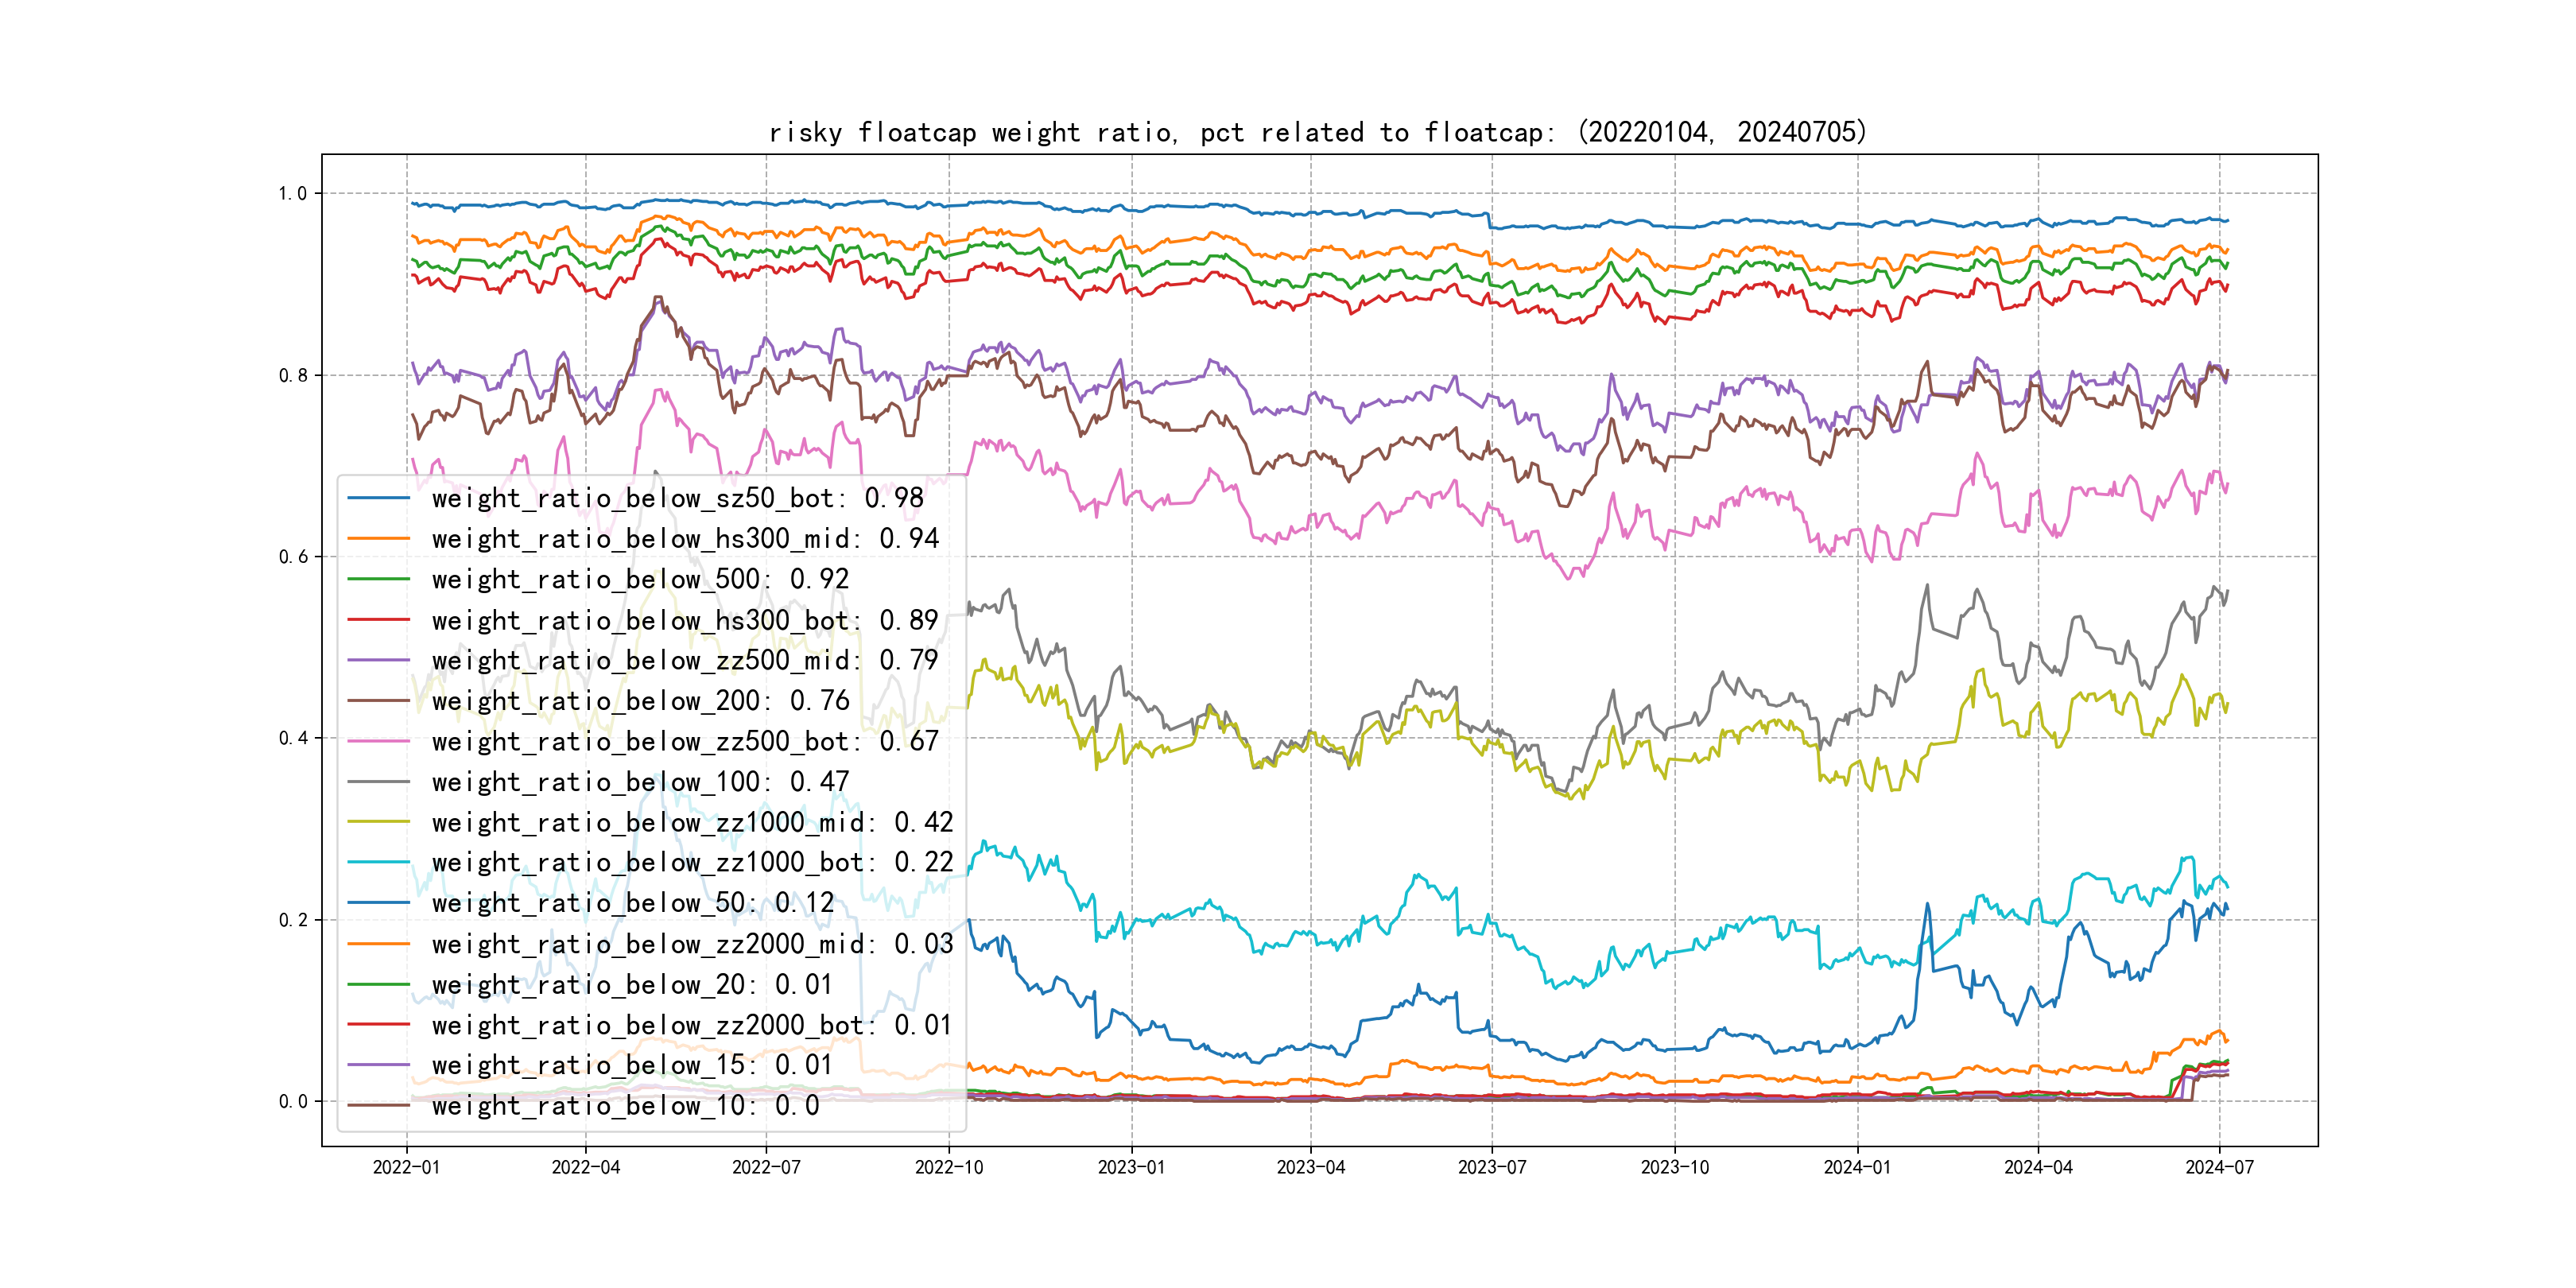Click legend label weight_ratio_below_hs300_bot
The width and height of the screenshot is (2576, 1288).
pyautogui.click(x=685, y=620)
